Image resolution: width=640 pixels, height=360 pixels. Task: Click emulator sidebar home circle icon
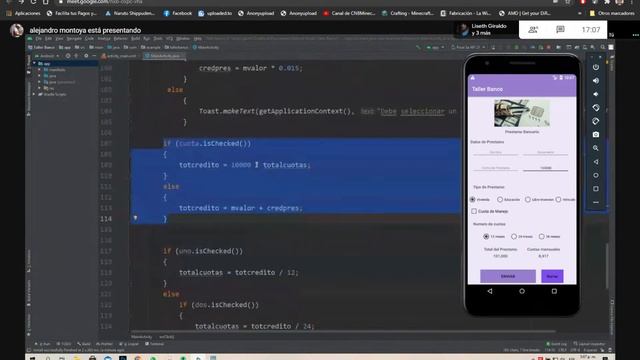click(596, 175)
